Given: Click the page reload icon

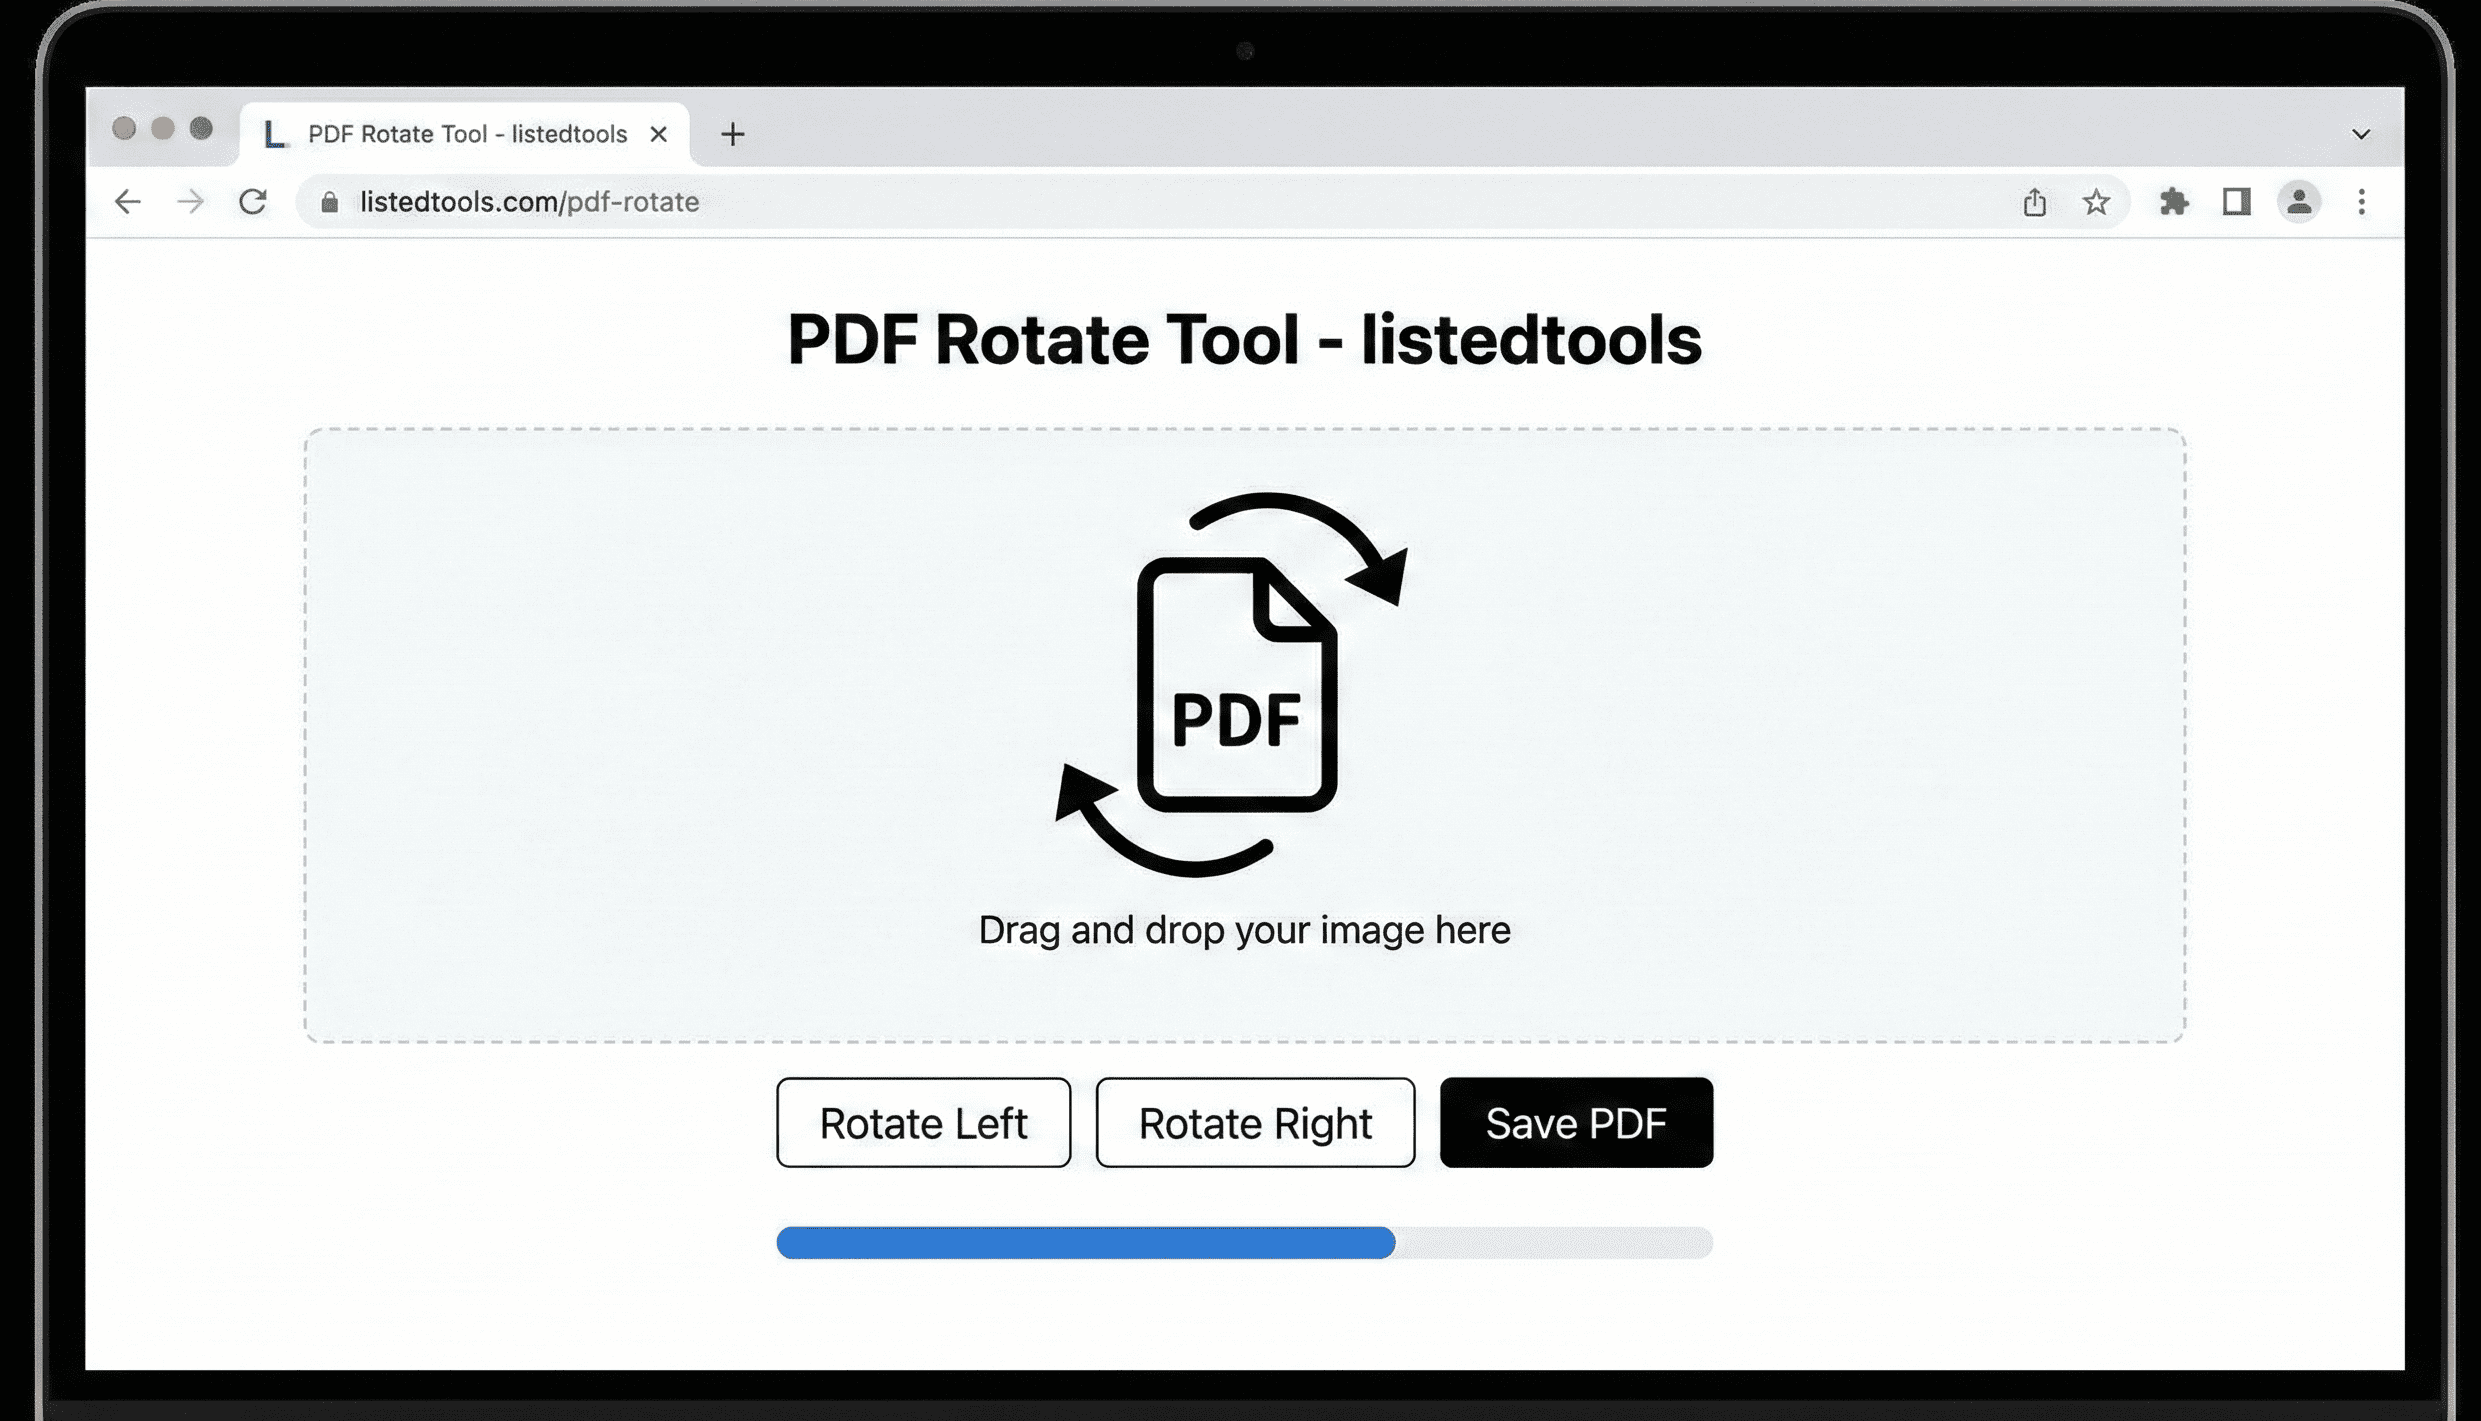Looking at the screenshot, I should [253, 201].
